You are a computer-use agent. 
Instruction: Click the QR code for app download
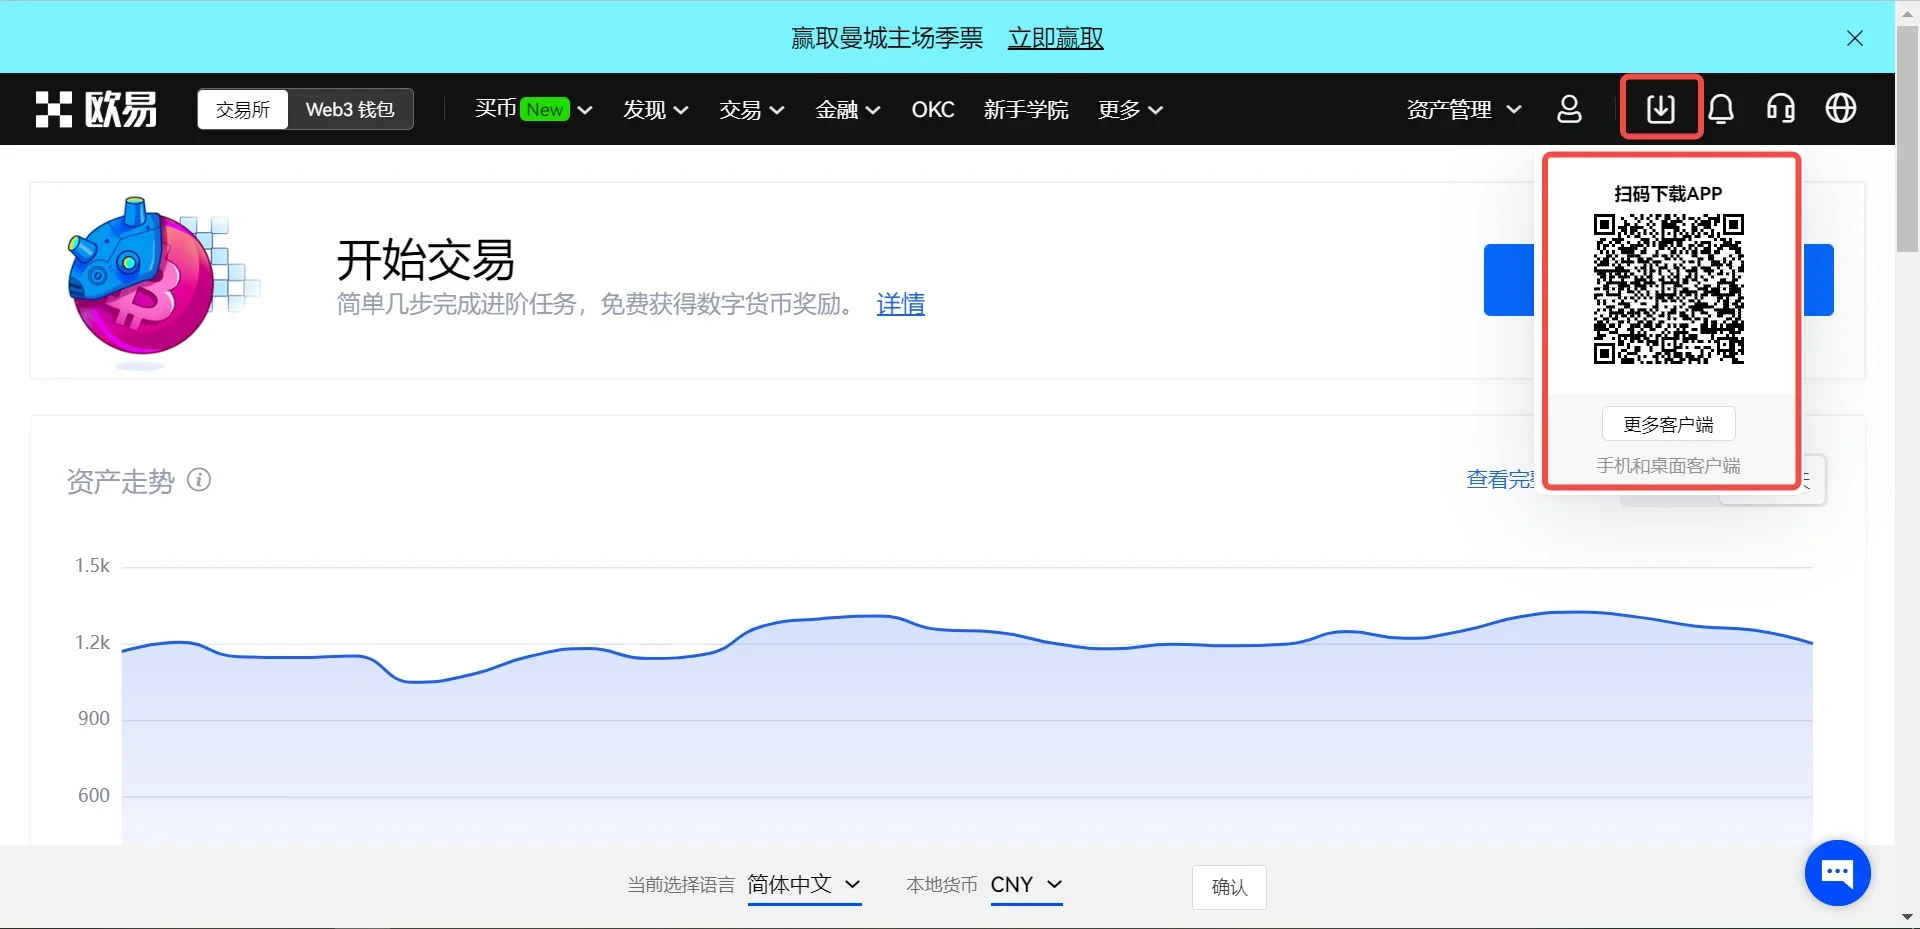1668,289
